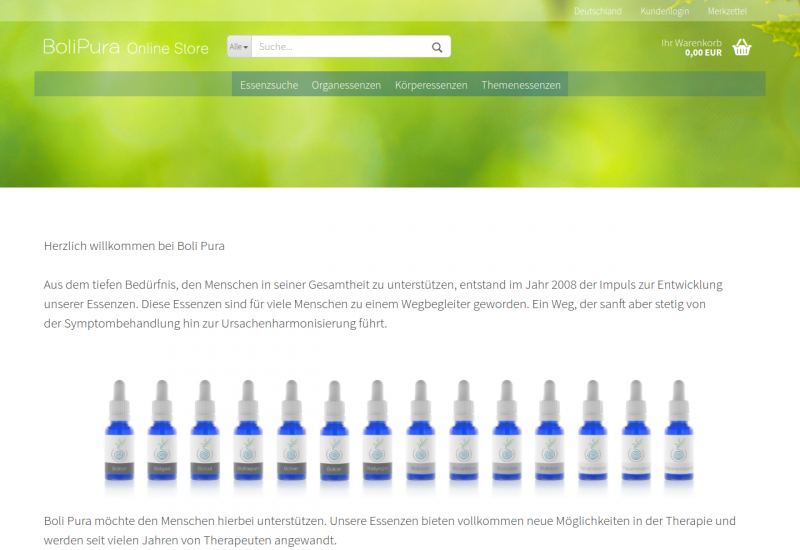The height and width of the screenshot is (550, 800).
Task: Open the shopping basket icon
Action: [741, 47]
